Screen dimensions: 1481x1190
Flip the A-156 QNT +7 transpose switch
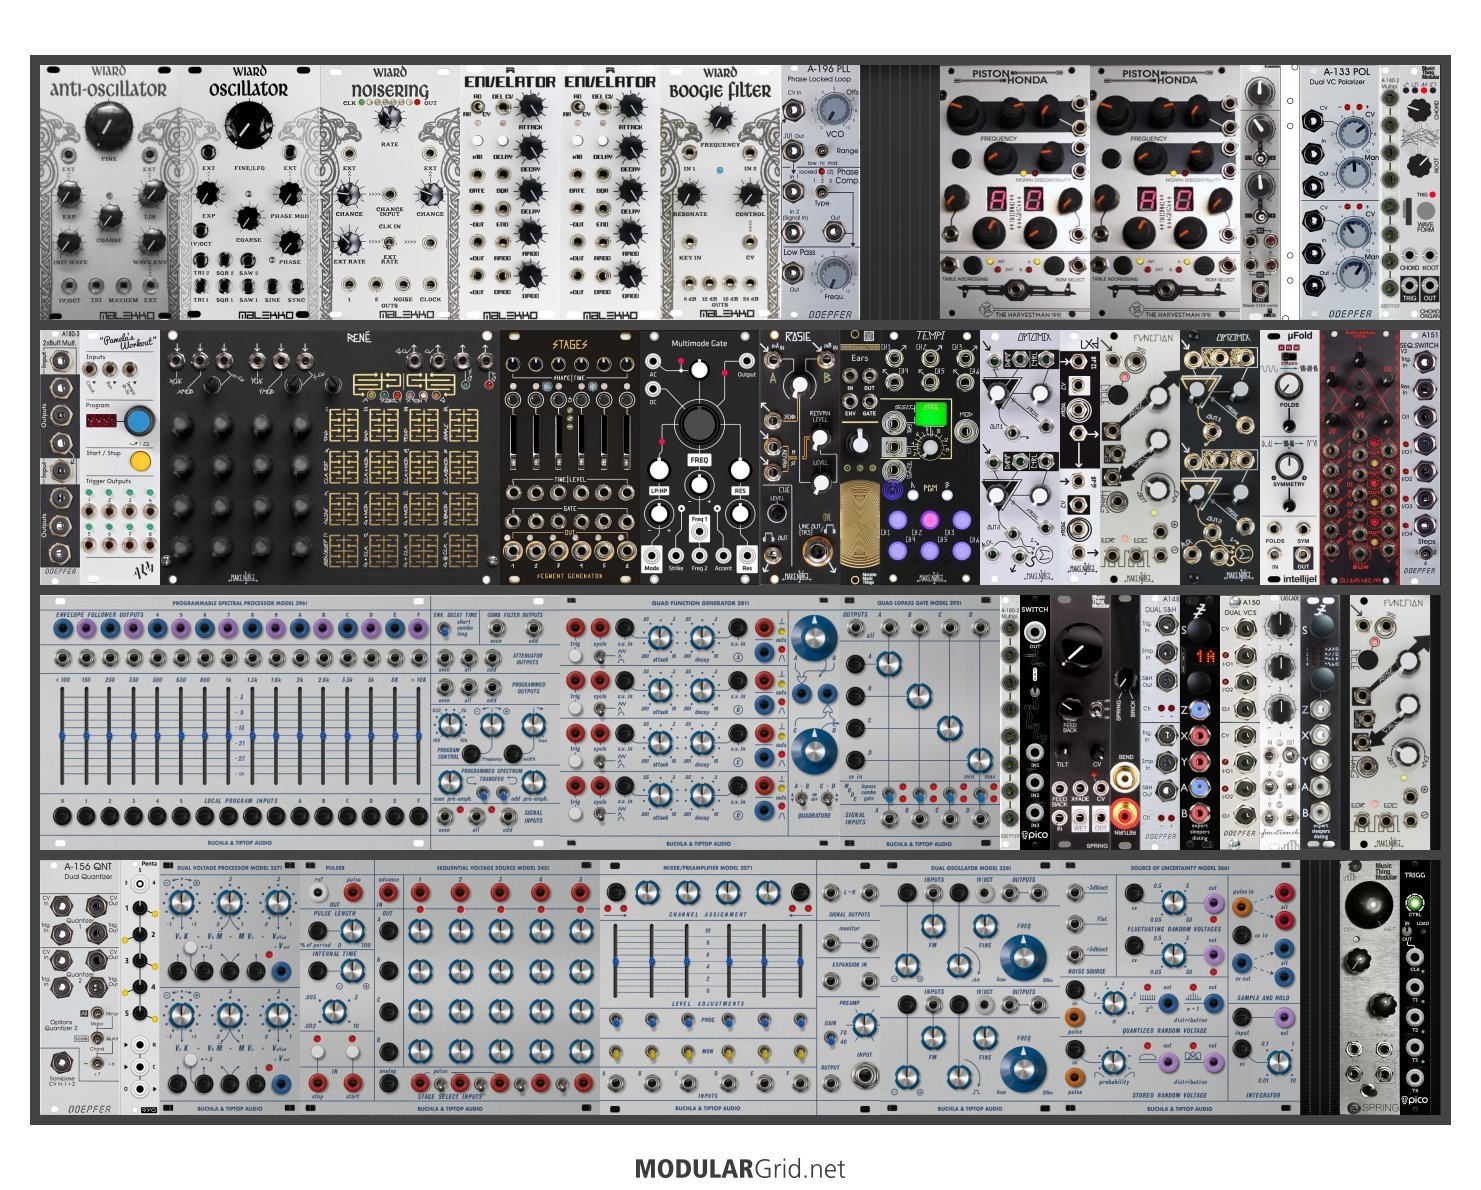point(96,1061)
